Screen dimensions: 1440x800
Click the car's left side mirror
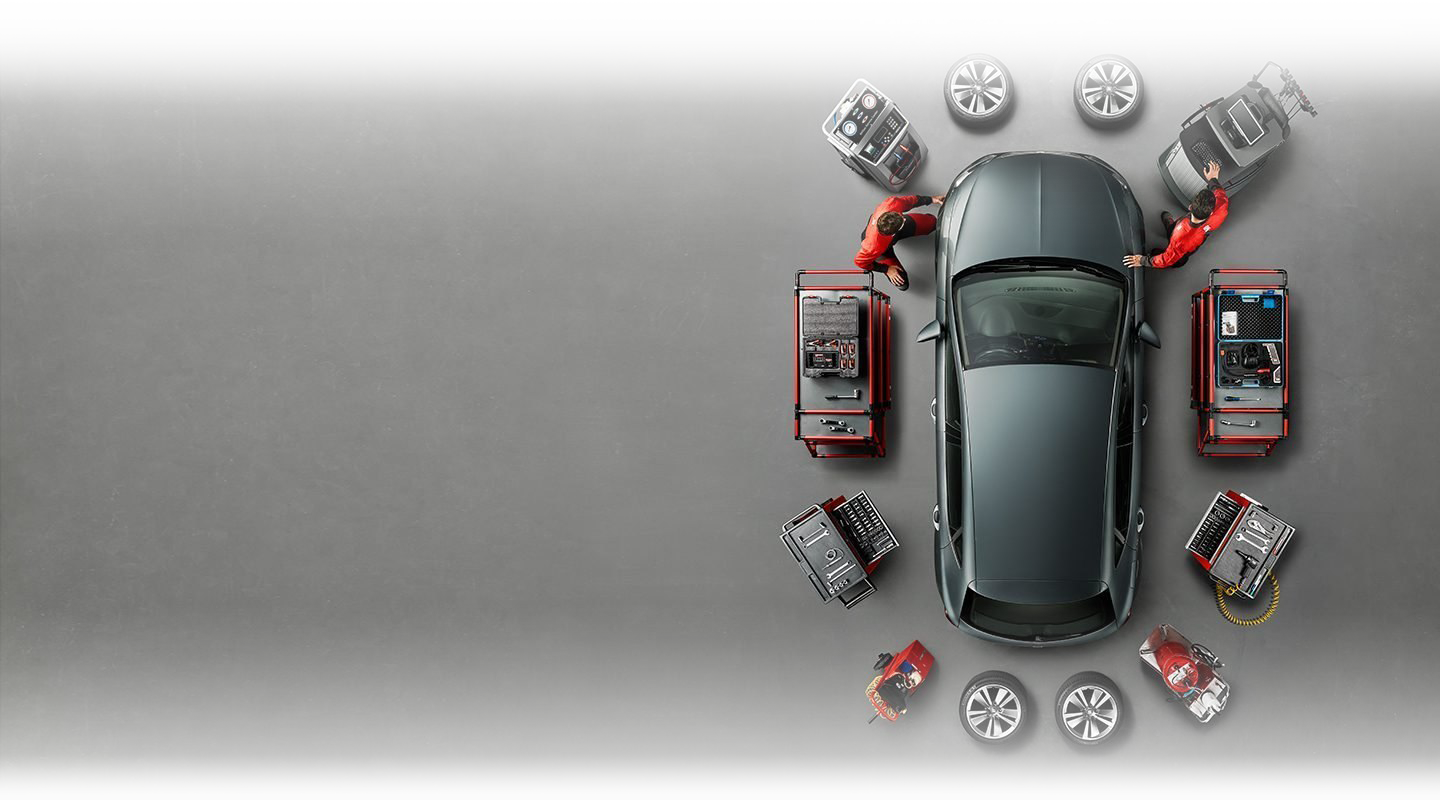point(929,331)
